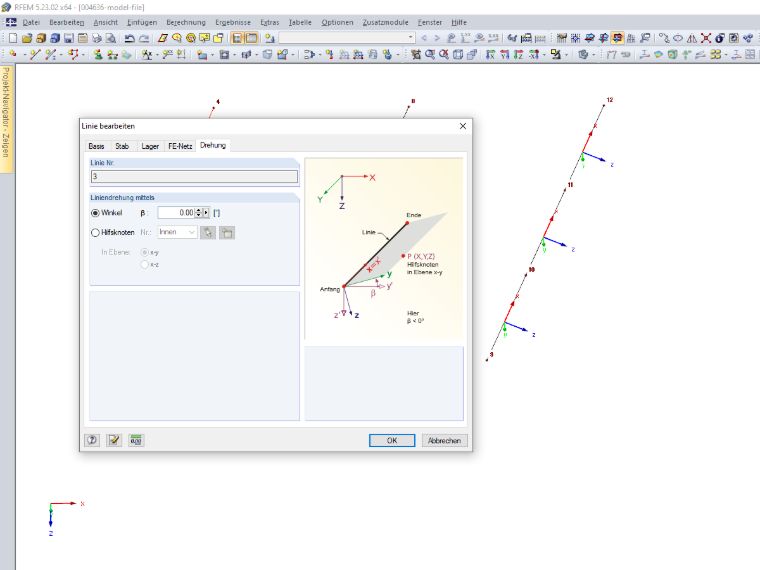Show view in Z direction
The width and height of the screenshot is (760, 570).
(x=518, y=54)
